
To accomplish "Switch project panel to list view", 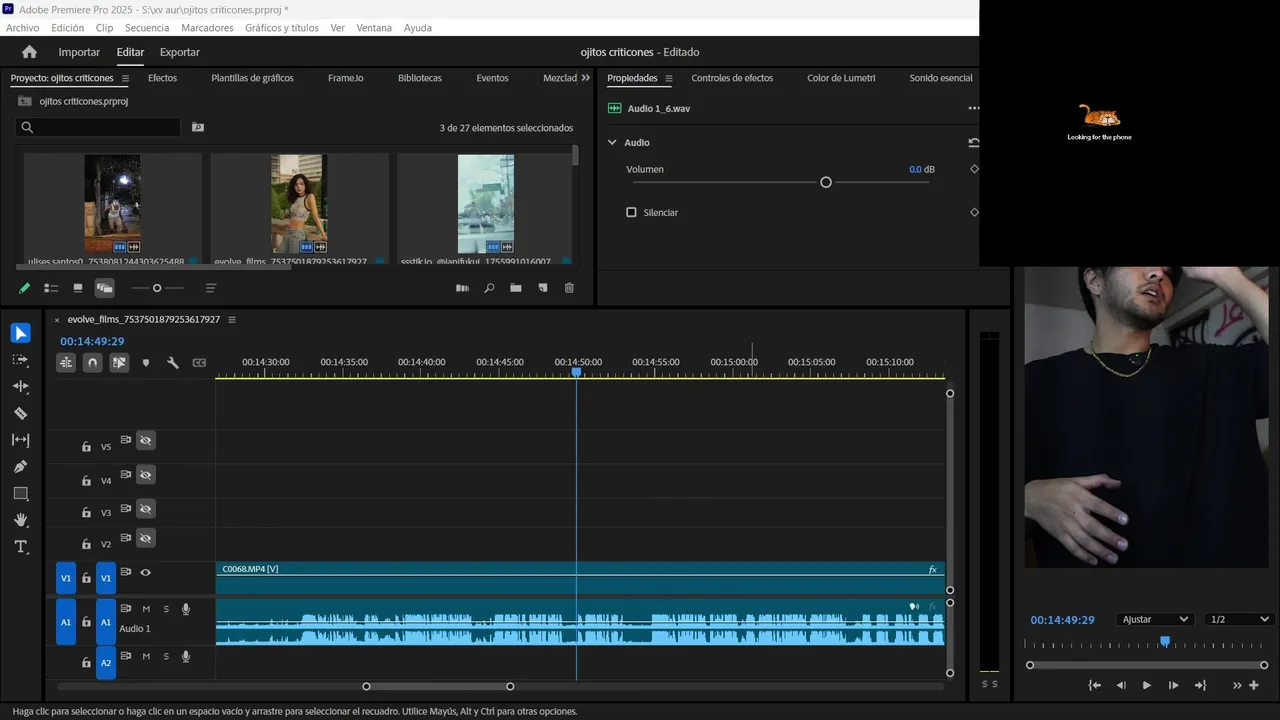I will point(51,288).
